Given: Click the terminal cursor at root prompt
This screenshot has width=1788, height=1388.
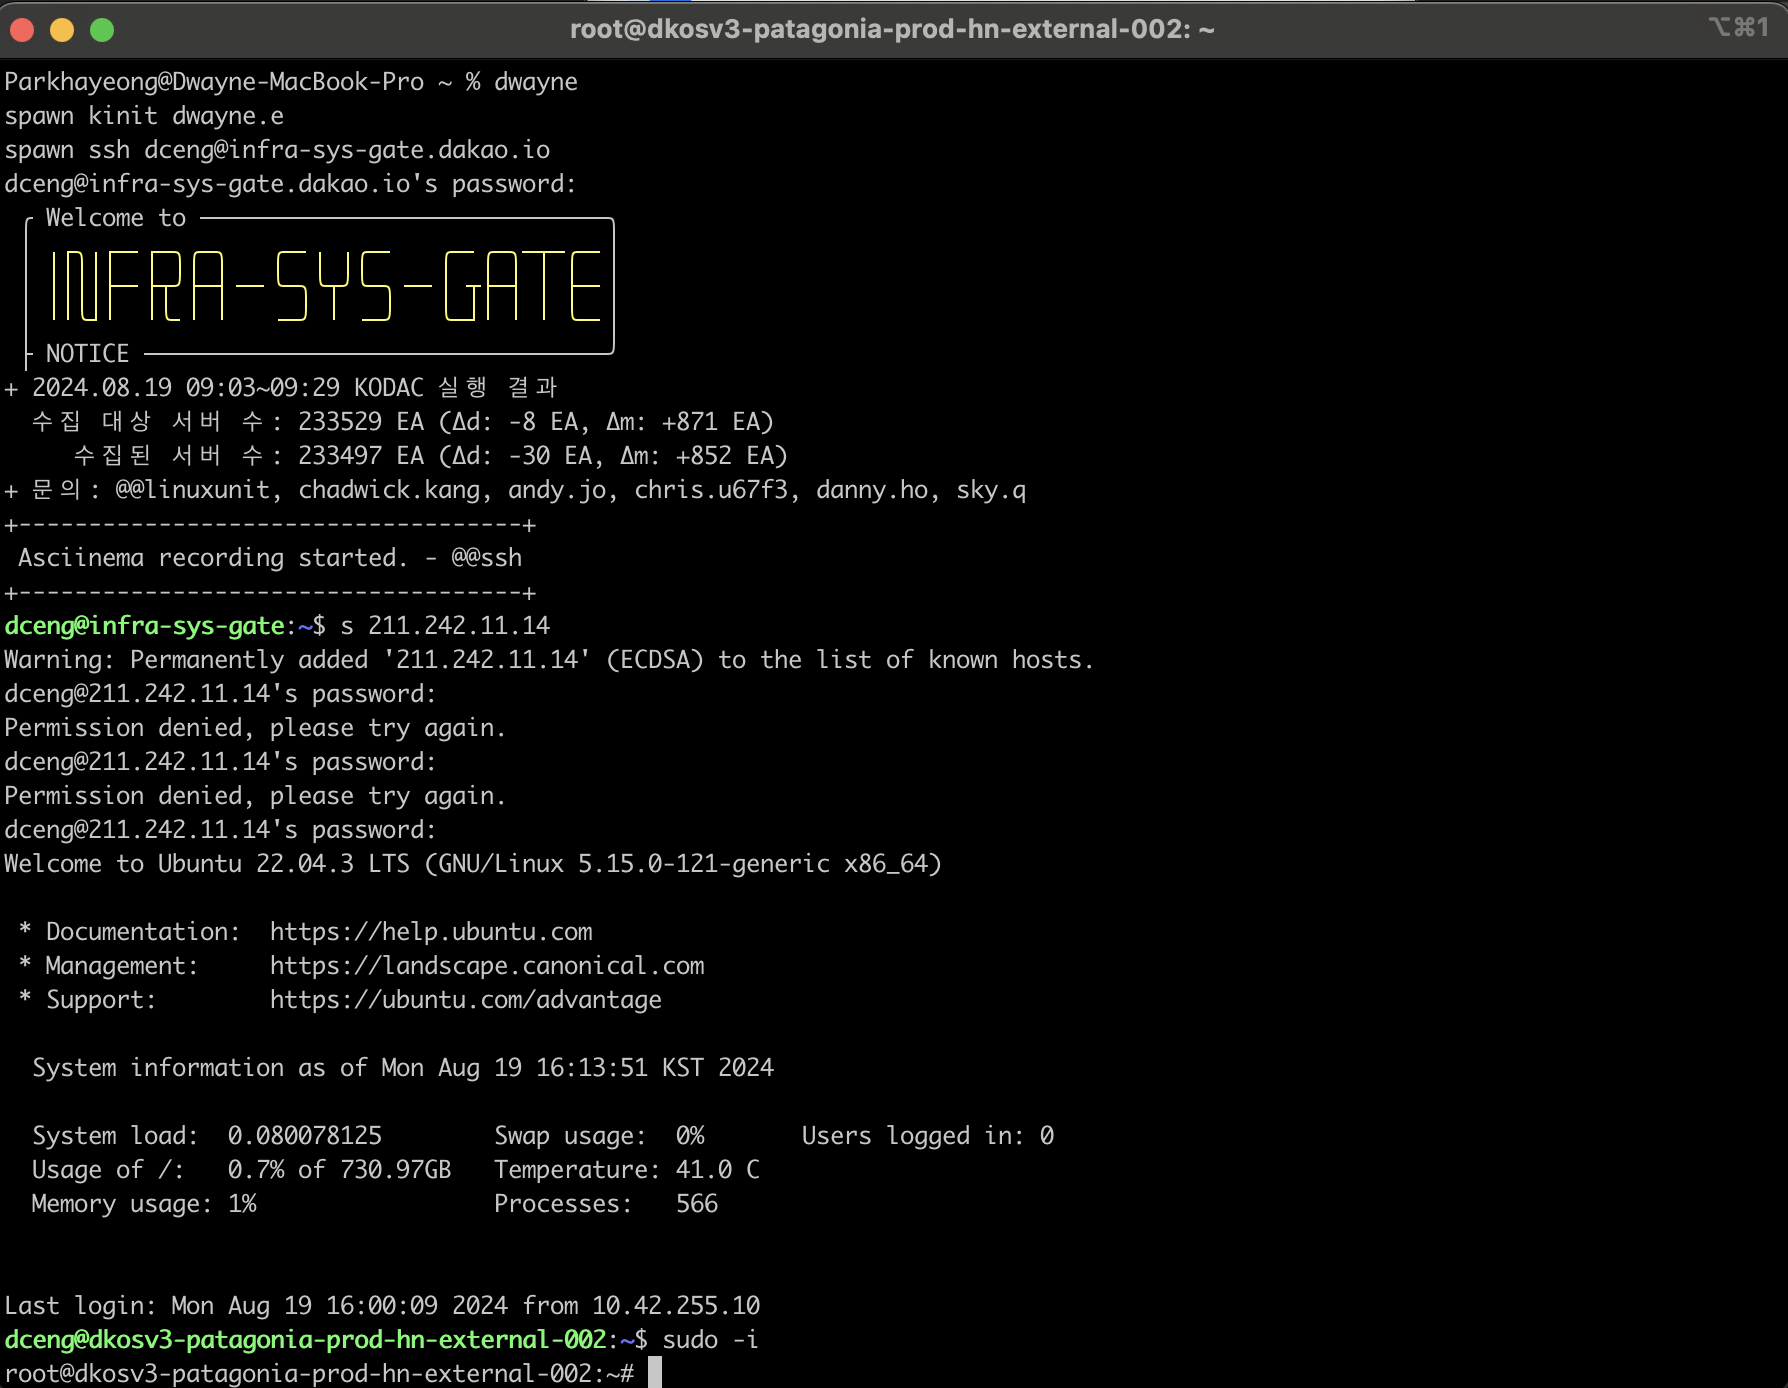Looking at the screenshot, I should point(655,1373).
